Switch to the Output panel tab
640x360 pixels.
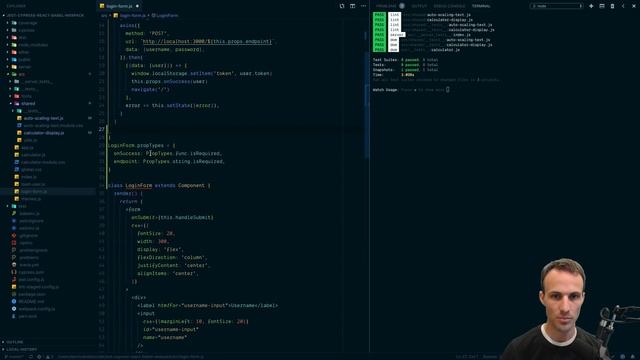pyautogui.click(x=419, y=6)
